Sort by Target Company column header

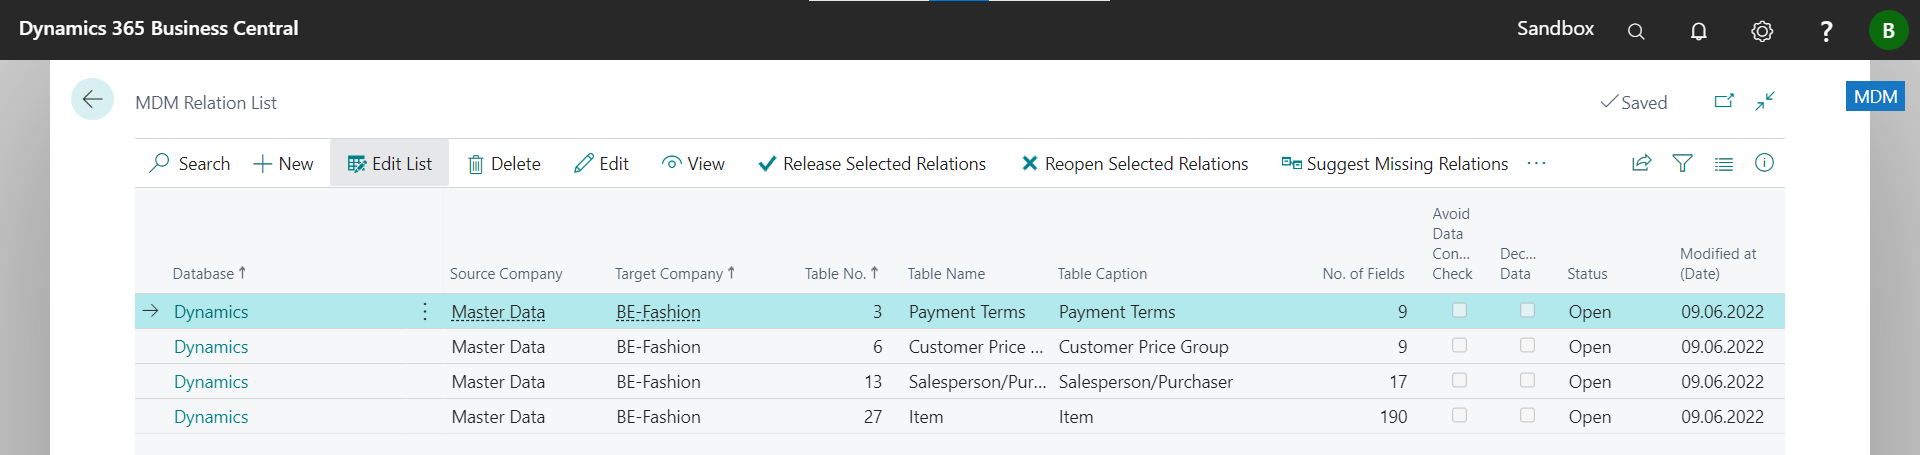coord(675,273)
